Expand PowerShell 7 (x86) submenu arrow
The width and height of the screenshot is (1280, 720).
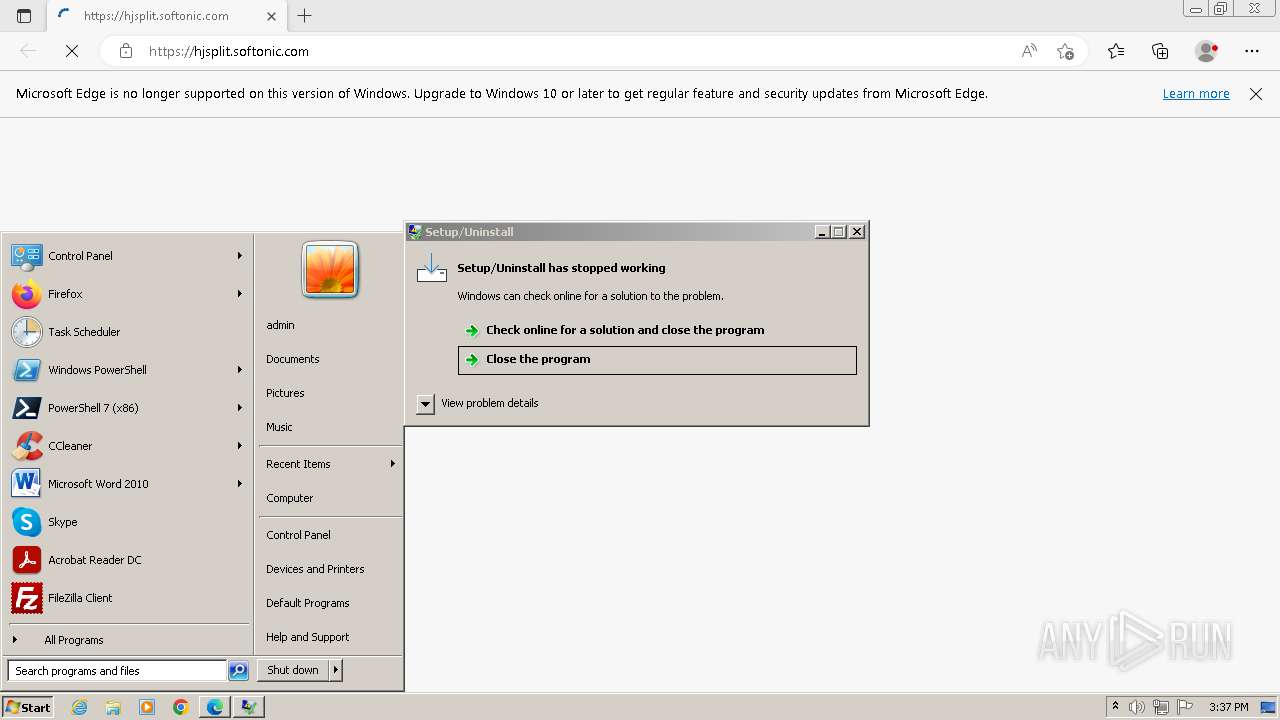[x=240, y=408]
